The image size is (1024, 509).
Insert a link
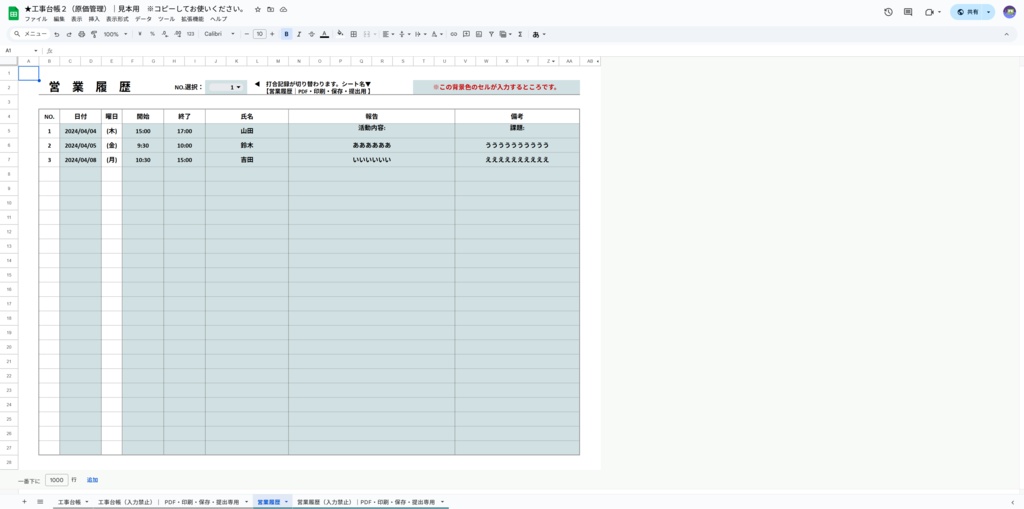pos(453,34)
